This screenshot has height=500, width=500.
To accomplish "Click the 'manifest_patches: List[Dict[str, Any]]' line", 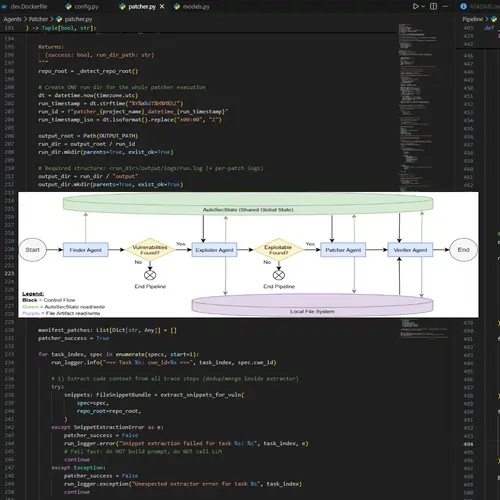I will 107,330.
